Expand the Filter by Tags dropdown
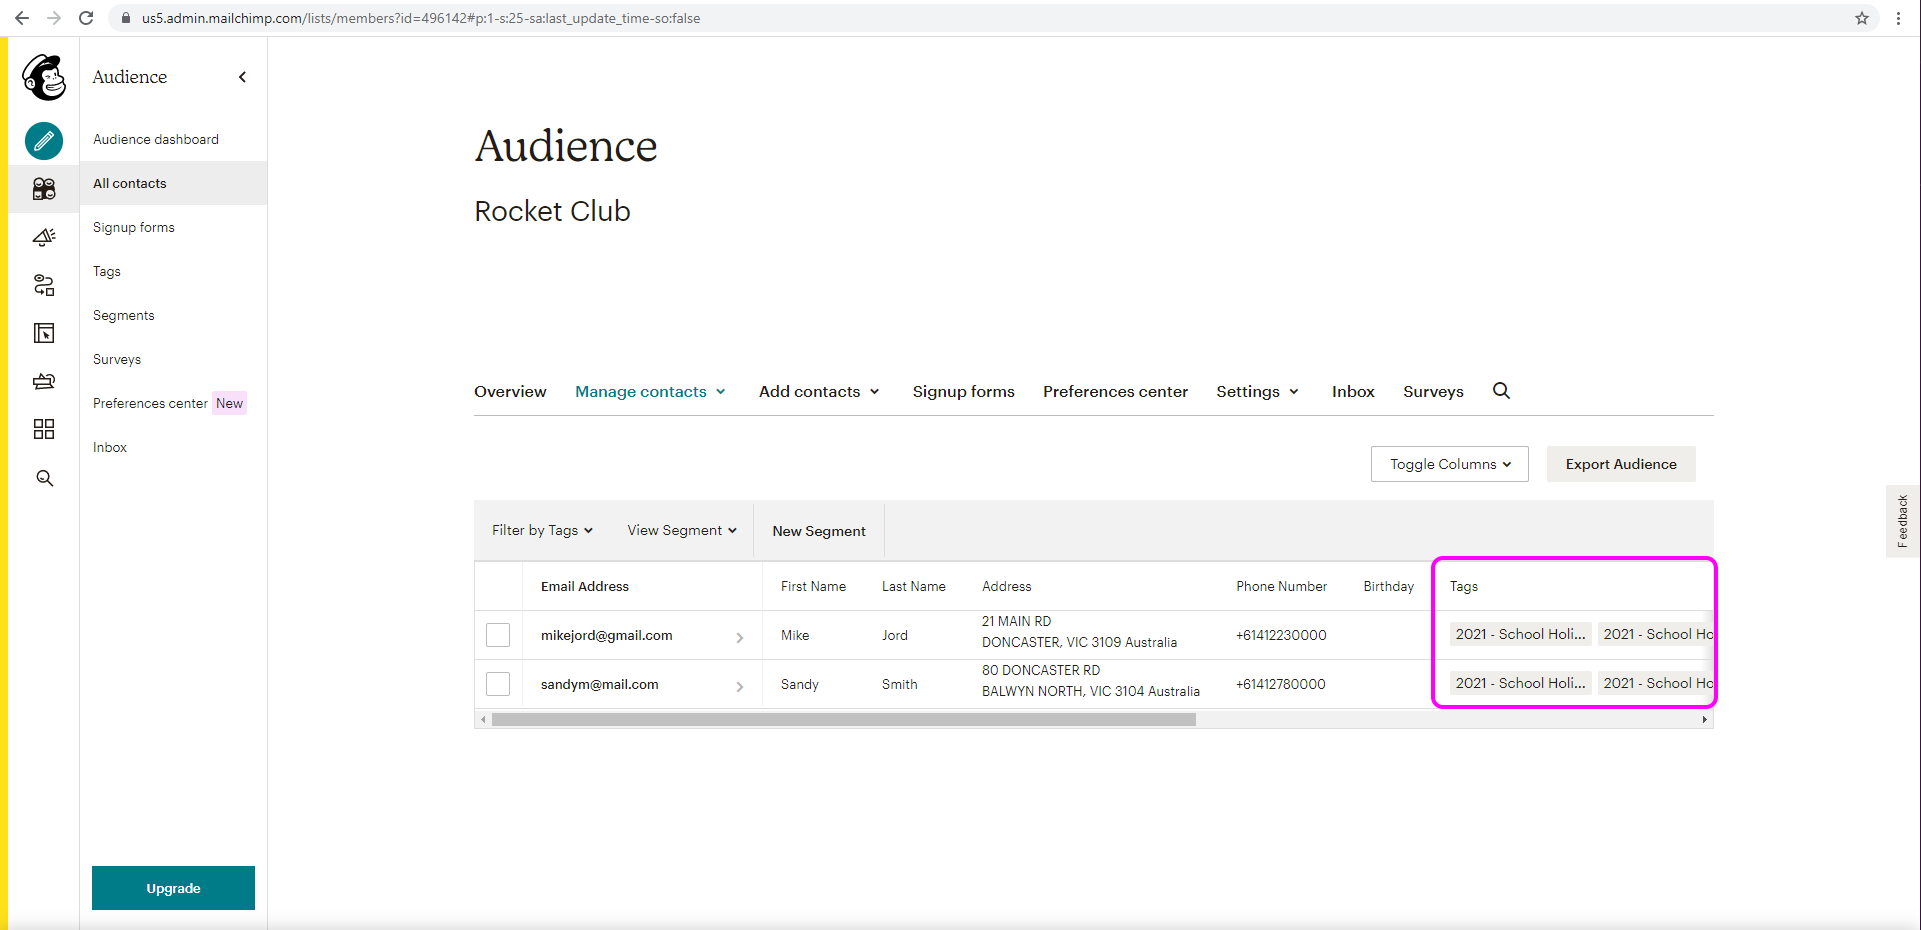 click(x=541, y=530)
